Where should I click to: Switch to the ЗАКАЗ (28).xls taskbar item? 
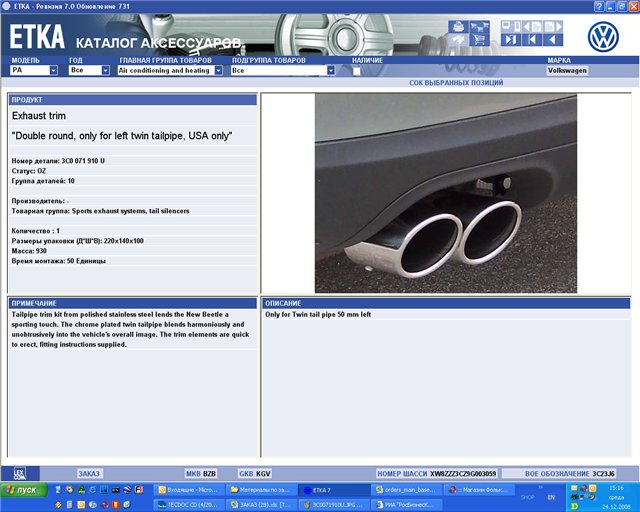point(260,505)
